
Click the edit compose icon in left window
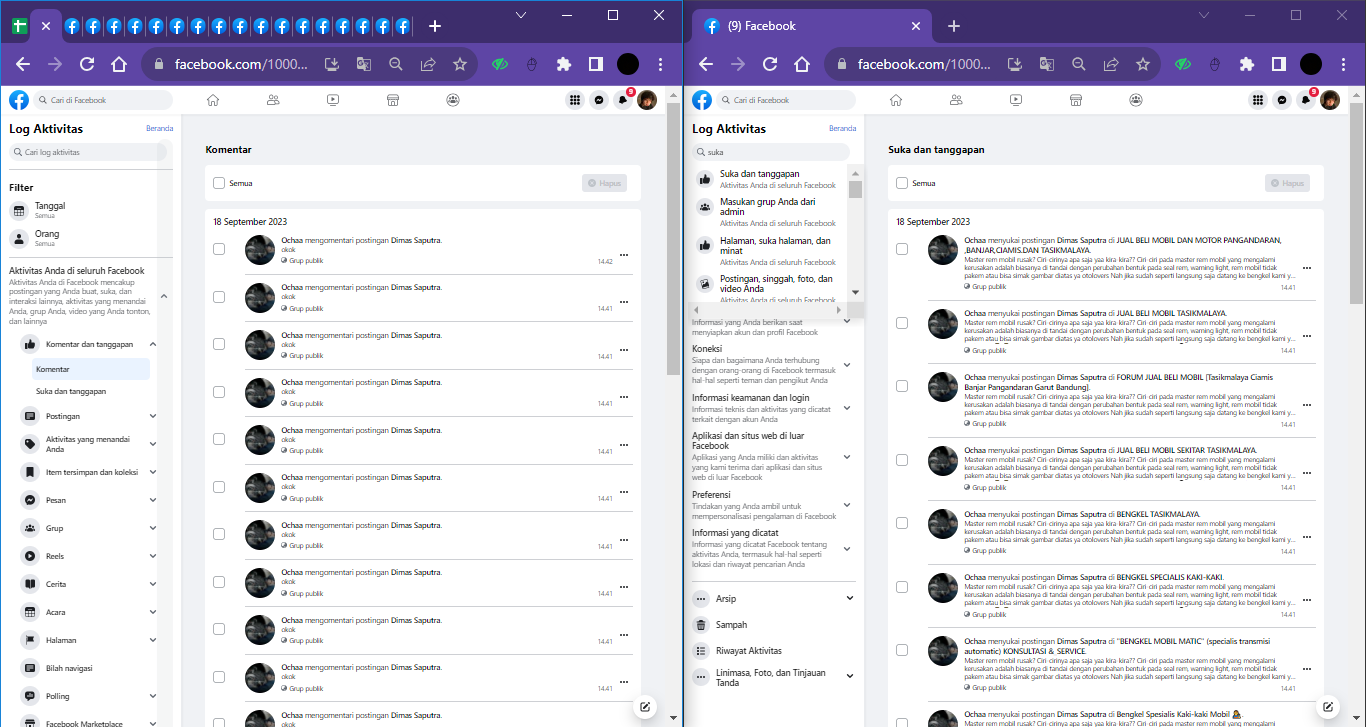[x=645, y=707]
